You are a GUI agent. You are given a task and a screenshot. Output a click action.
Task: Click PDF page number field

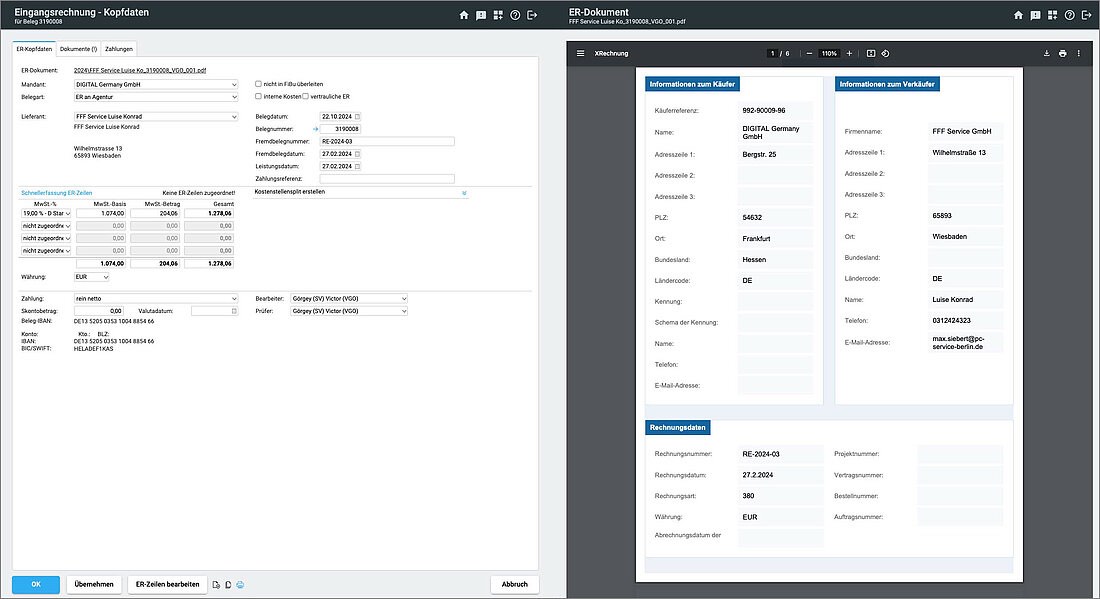pyautogui.click(x=772, y=53)
